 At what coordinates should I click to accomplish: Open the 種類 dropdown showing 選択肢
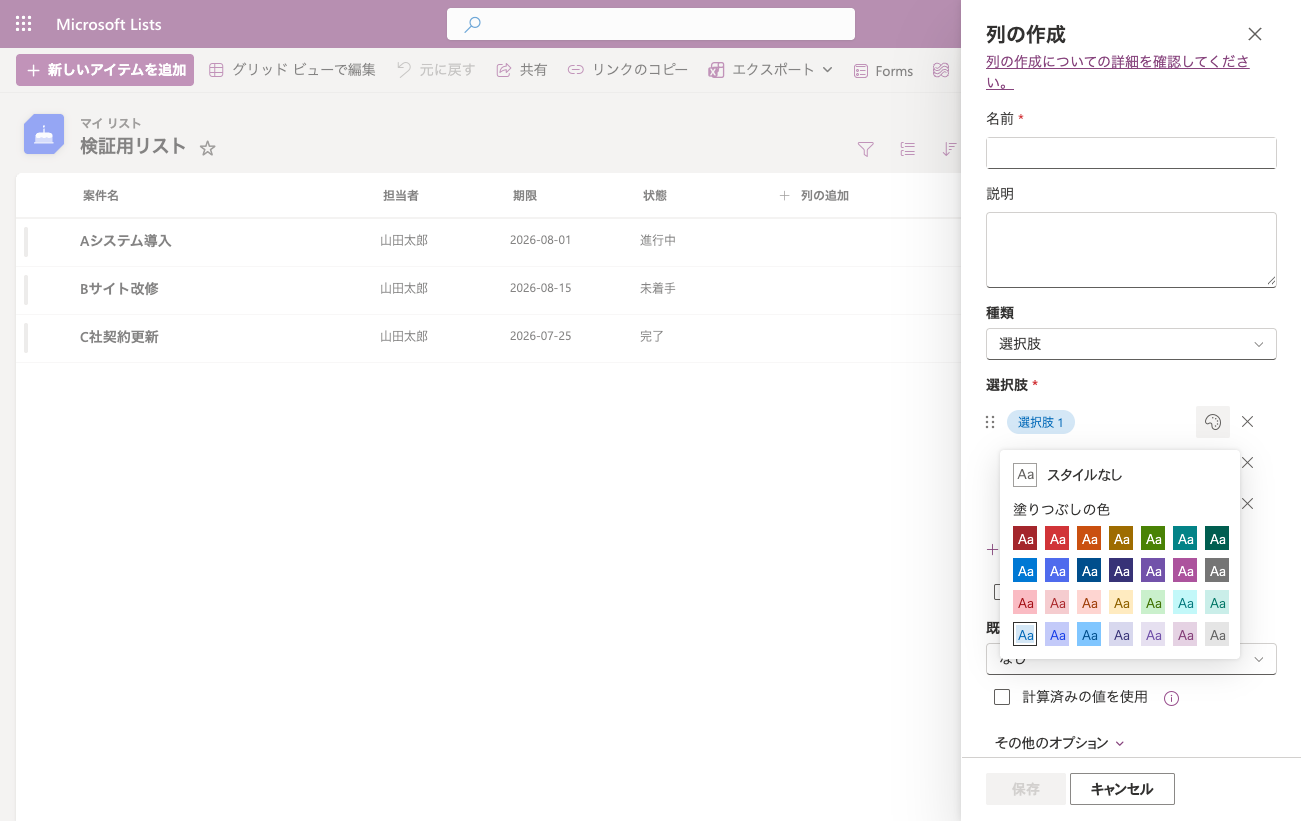click(1131, 344)
